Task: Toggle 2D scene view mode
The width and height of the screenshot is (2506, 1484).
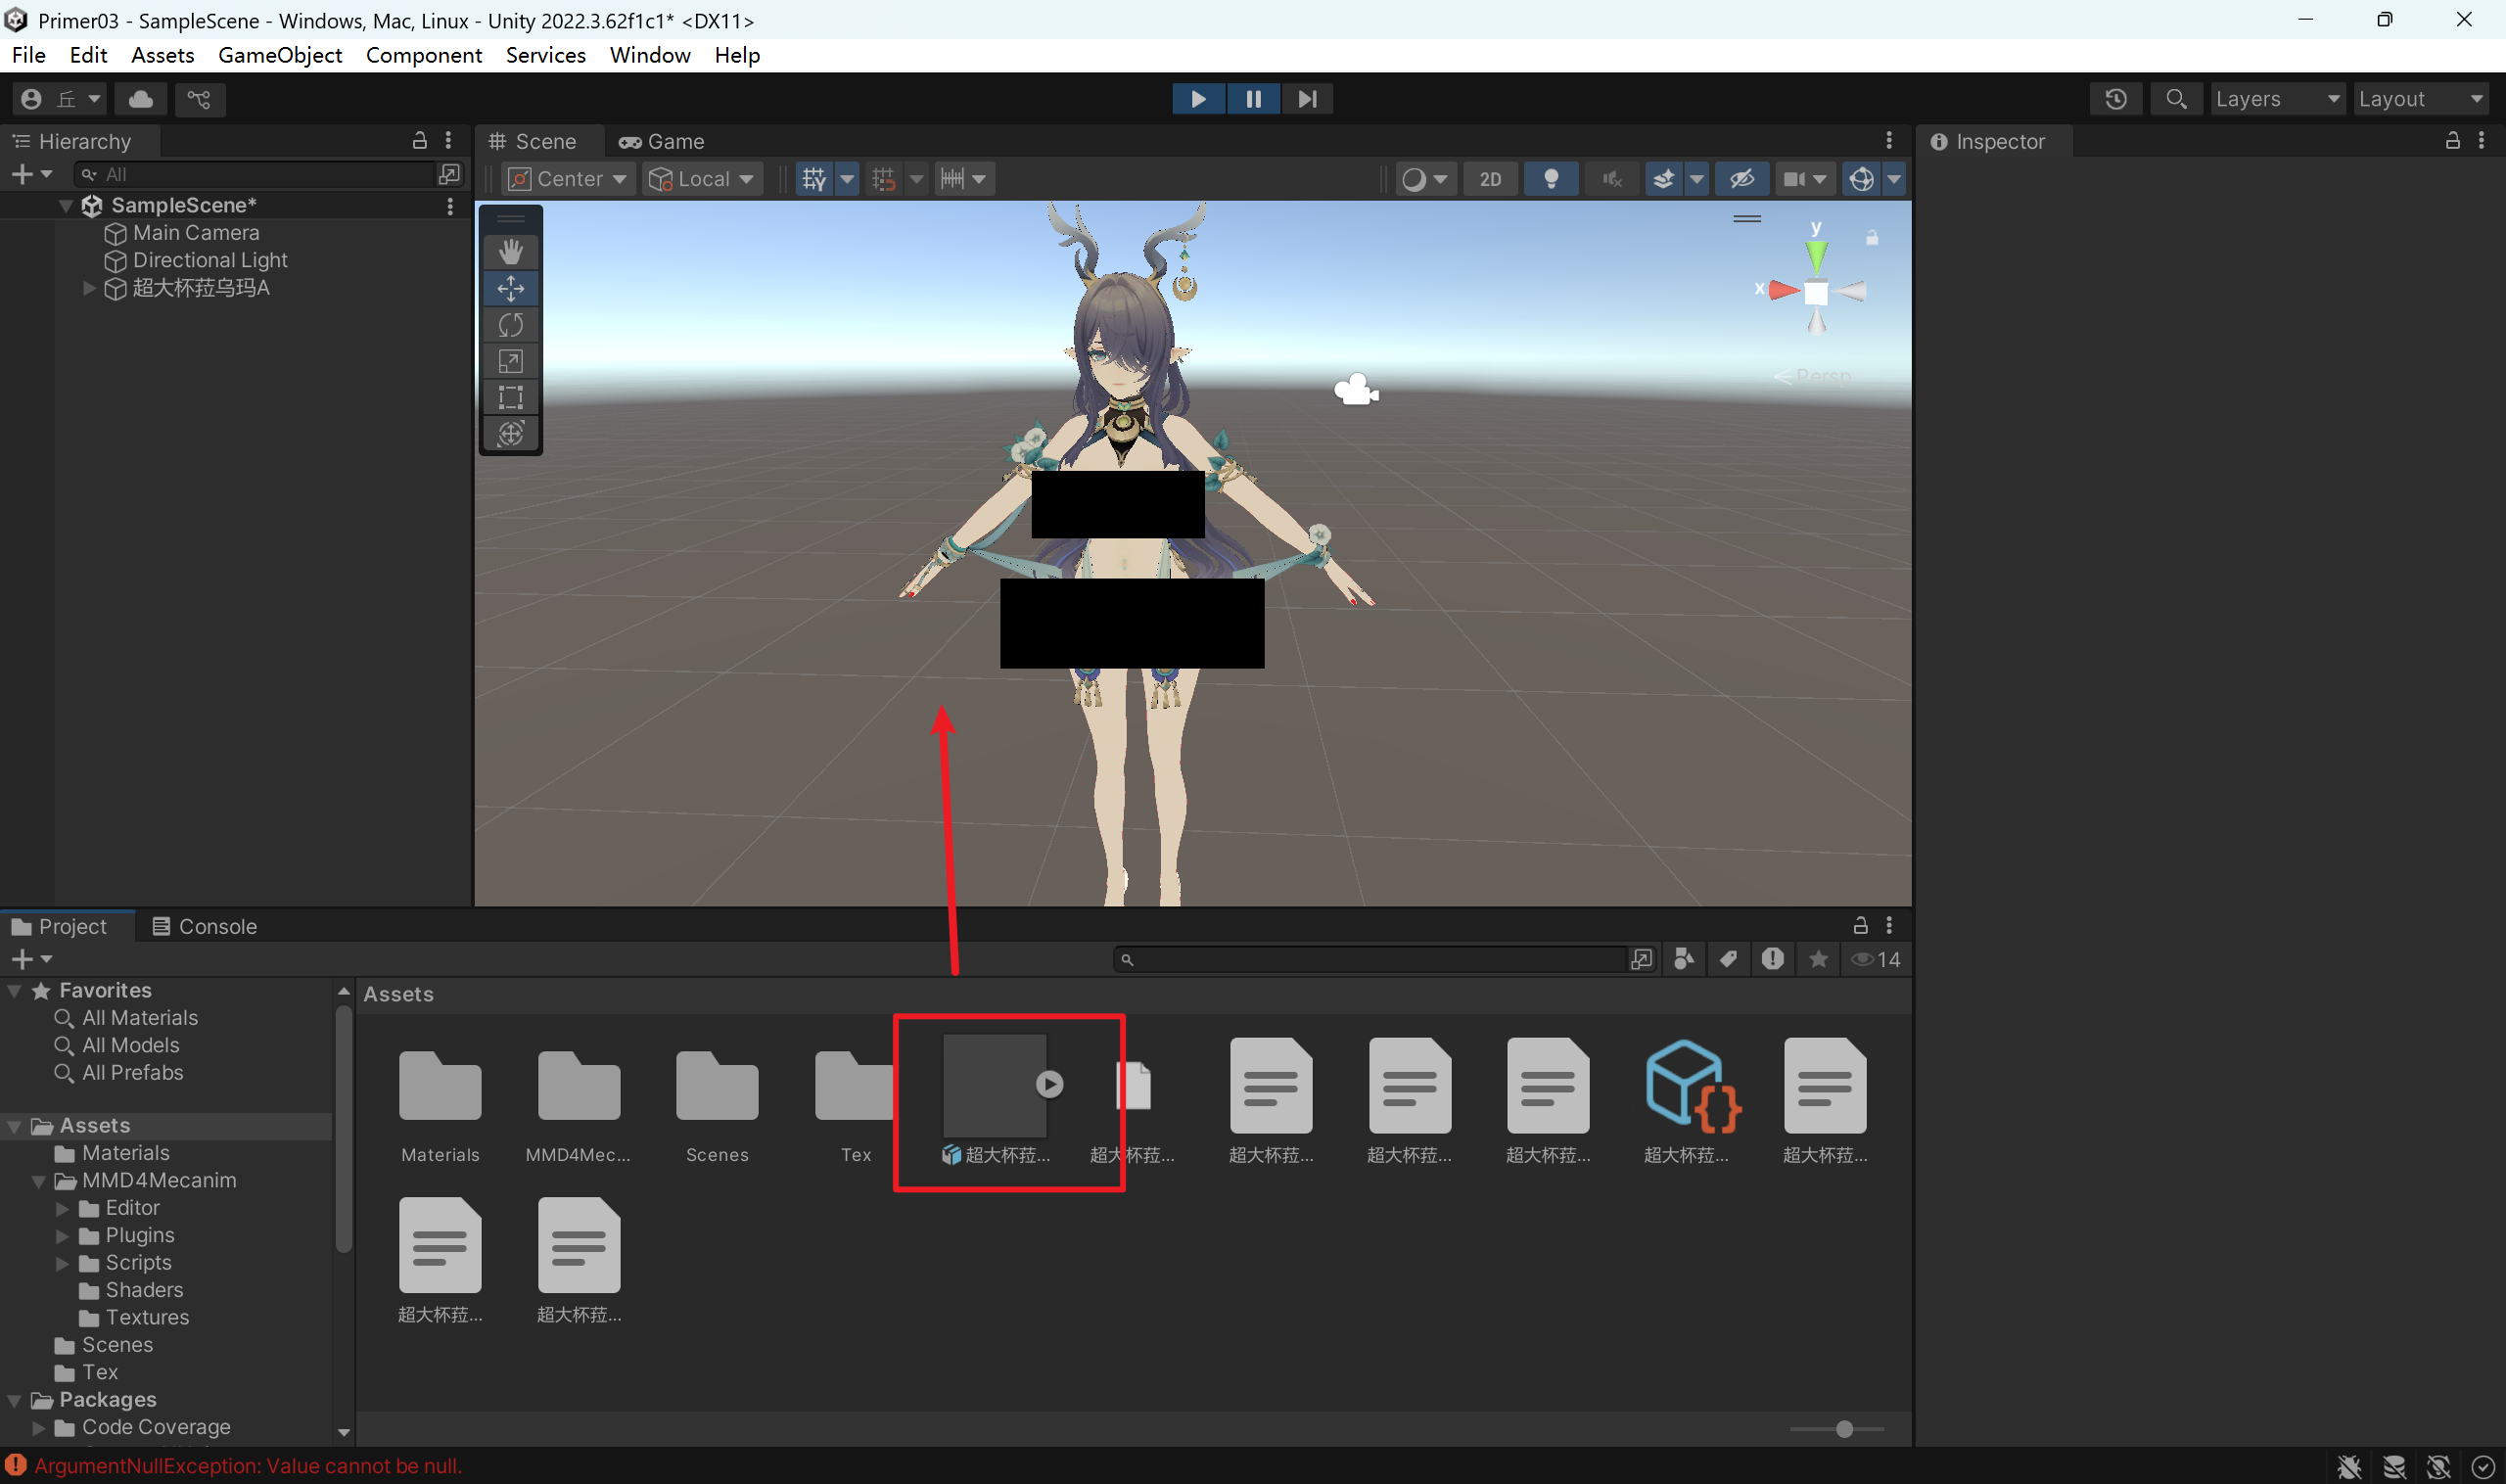Action: 1489,179
